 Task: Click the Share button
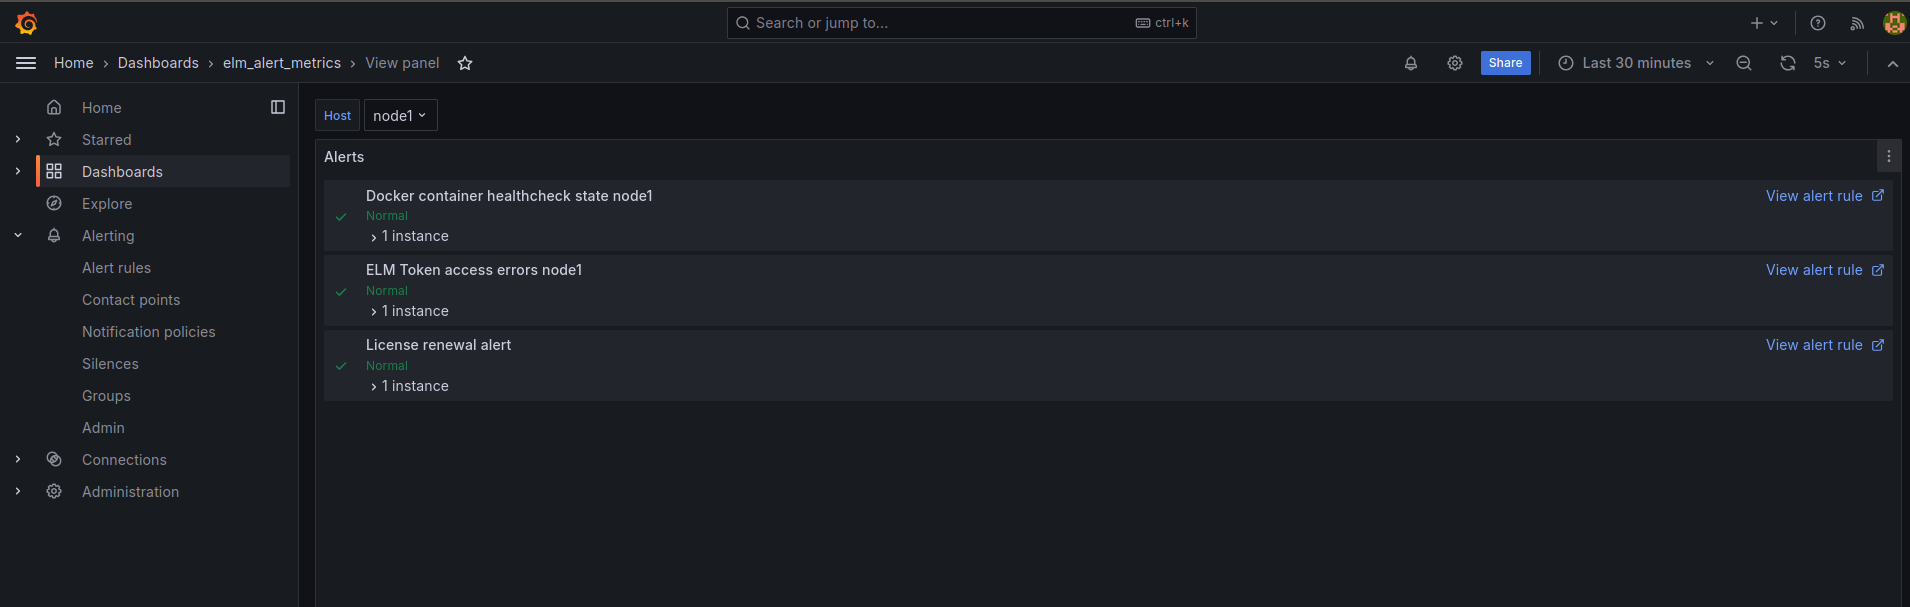pyautogui.click(x=1505, y=63)
